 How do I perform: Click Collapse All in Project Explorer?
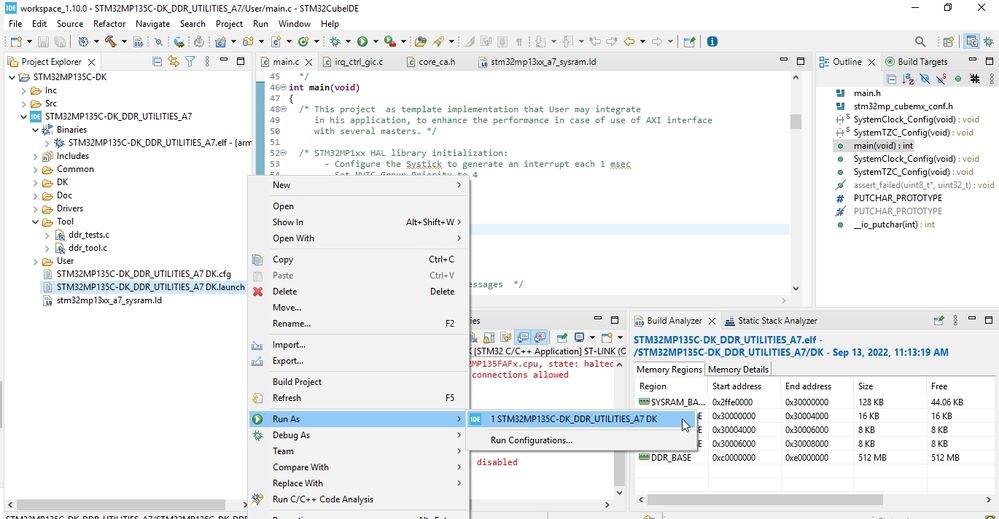tap(157, 62)
